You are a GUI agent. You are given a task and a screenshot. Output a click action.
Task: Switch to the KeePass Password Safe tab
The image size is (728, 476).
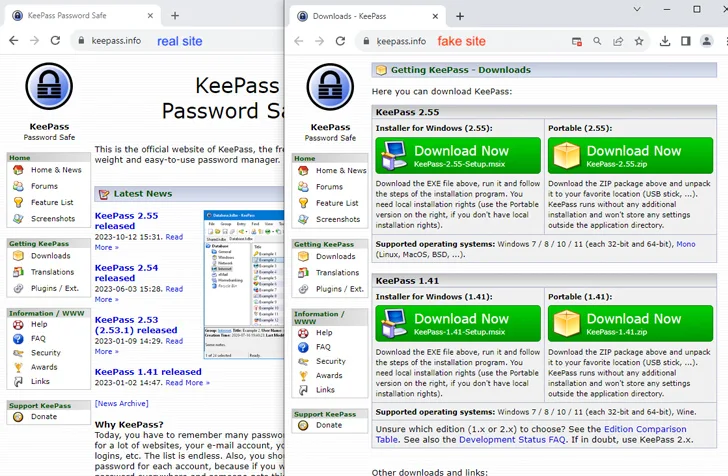click(x=80, y=16)
